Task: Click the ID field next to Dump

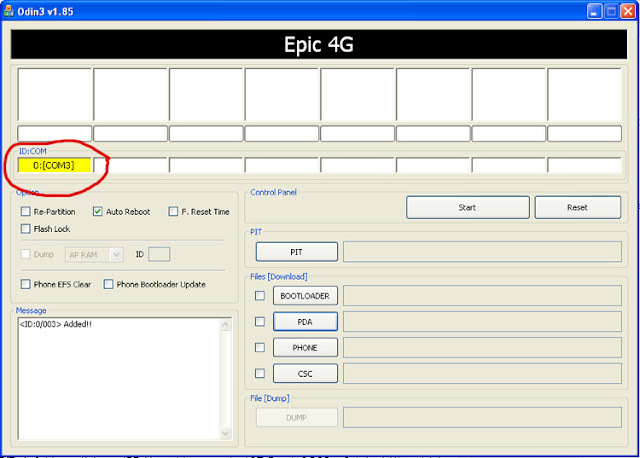Action: coord(159,254)
